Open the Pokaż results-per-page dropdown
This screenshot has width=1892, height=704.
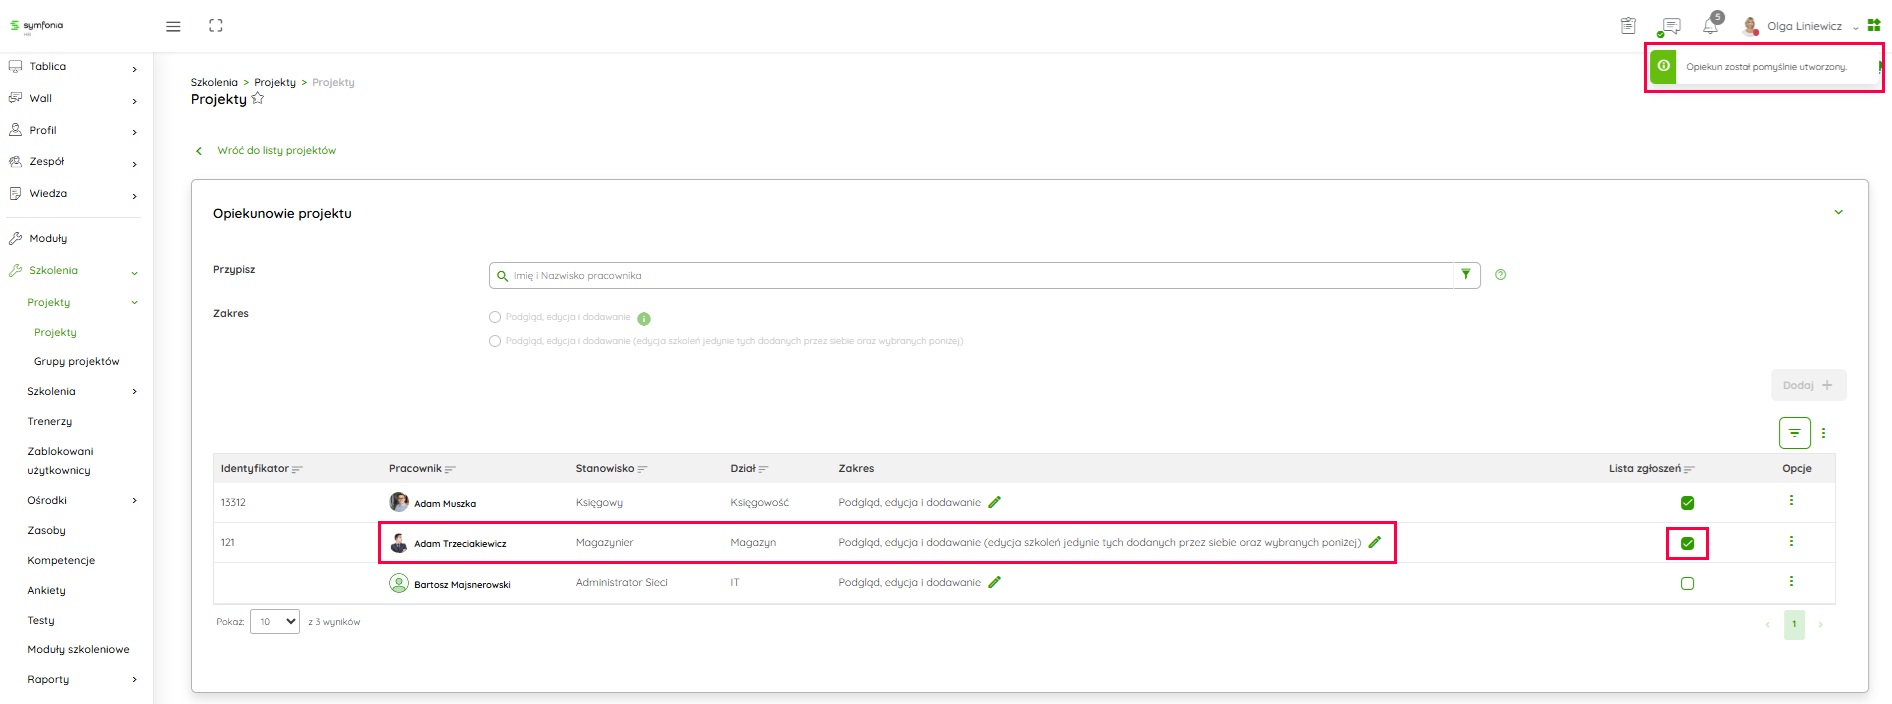(x=275, y=622)
